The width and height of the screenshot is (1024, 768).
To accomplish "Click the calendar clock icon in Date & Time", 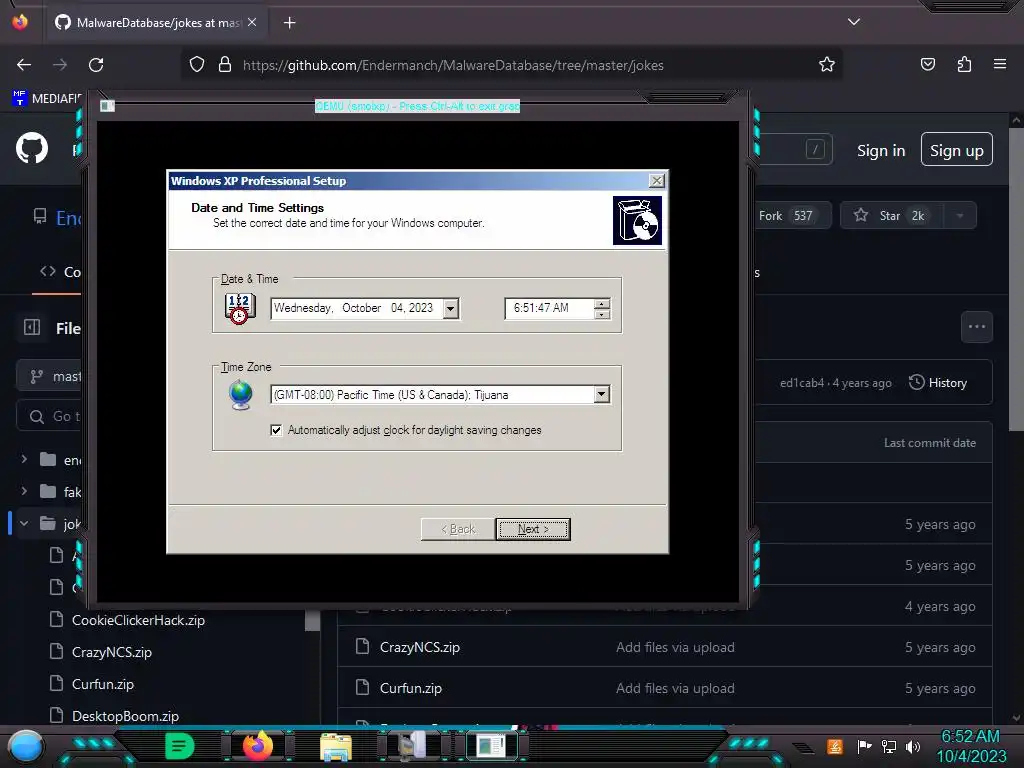I will pyautogui.click(x=240, y=308).
